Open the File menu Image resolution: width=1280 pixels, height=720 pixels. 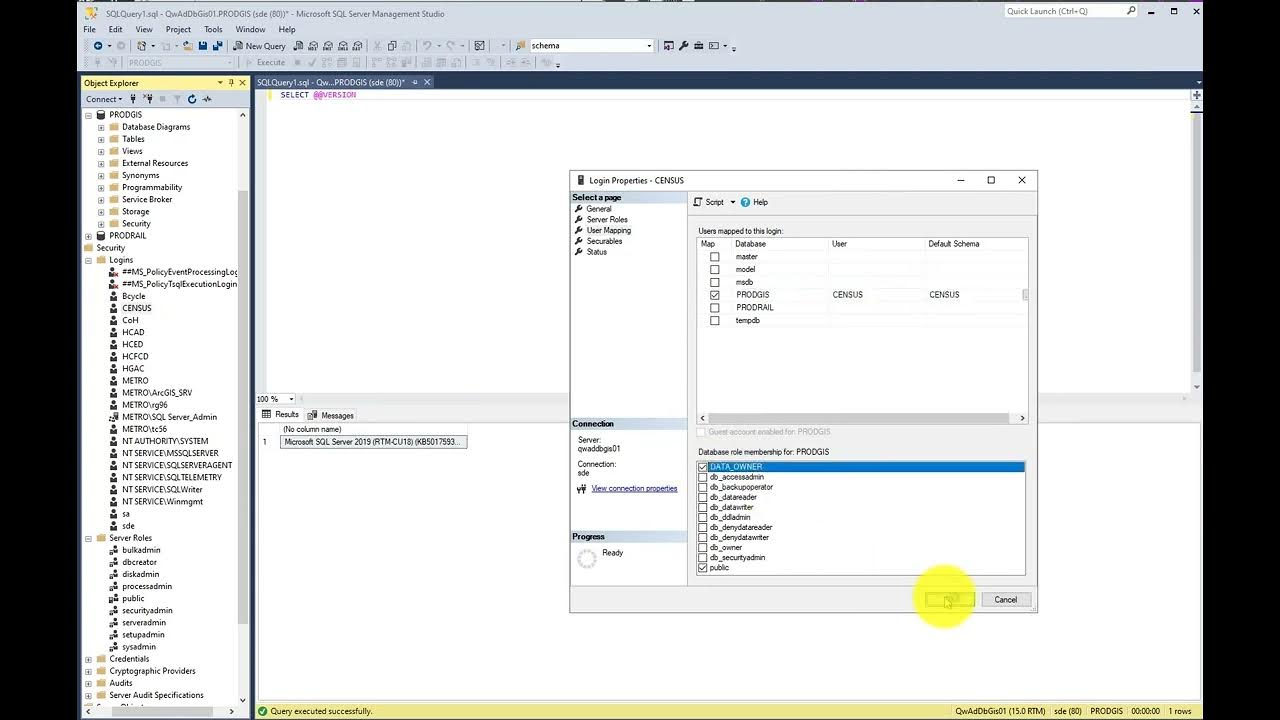tap(90, 30)
